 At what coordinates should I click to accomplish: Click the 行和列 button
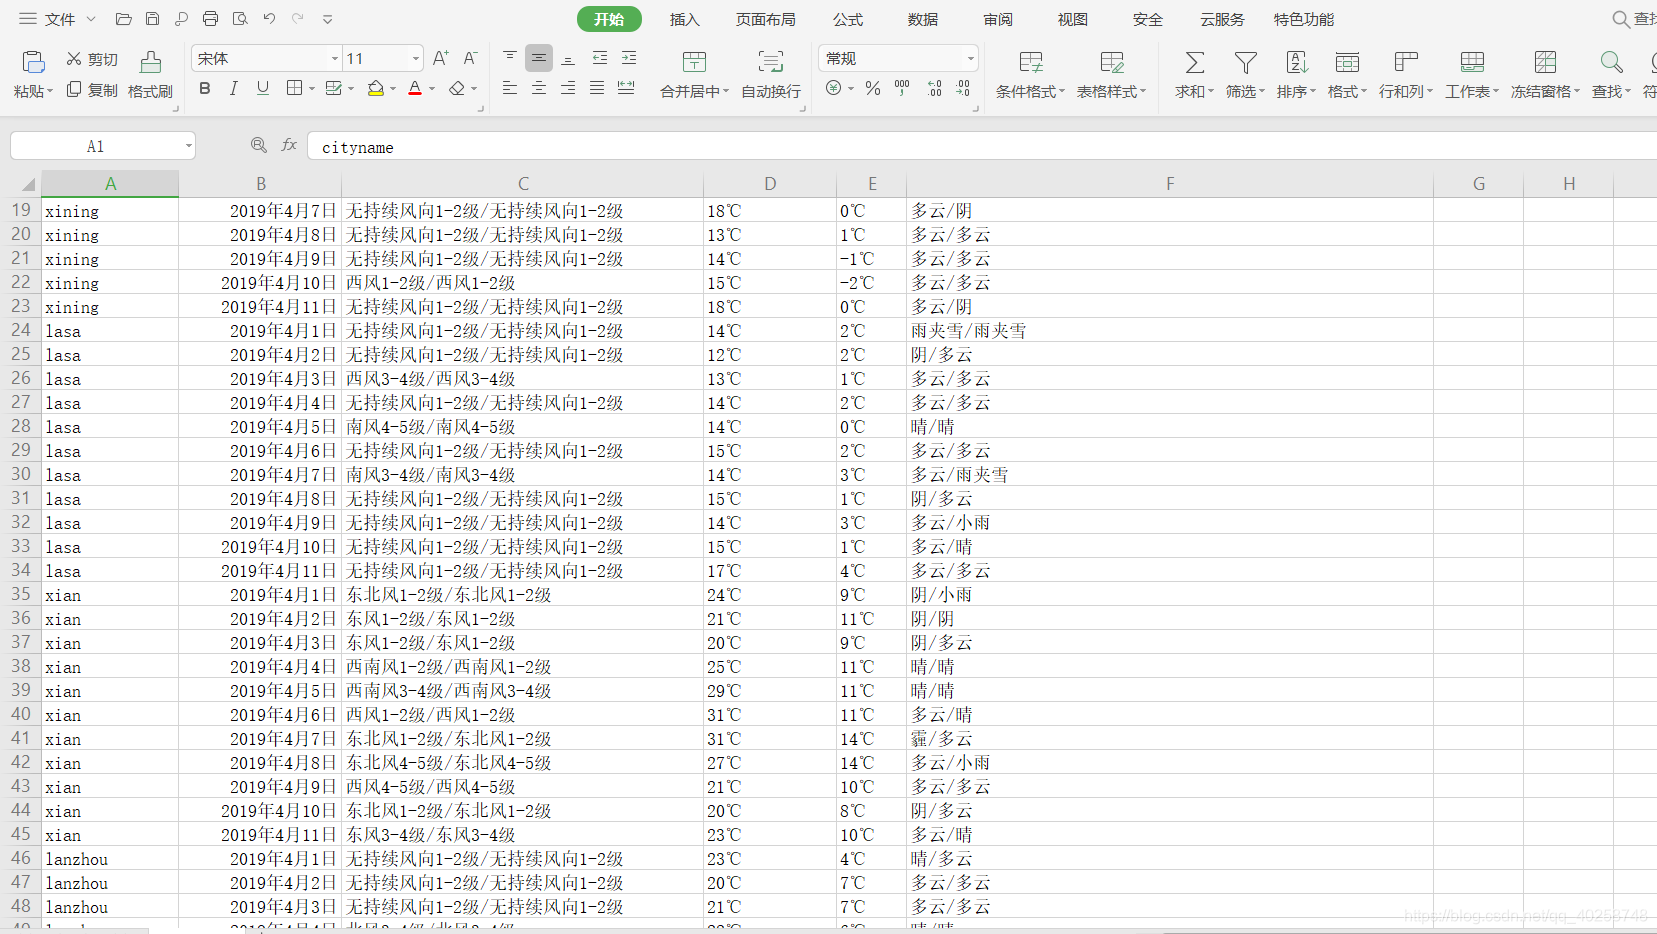coord(1406,75)
